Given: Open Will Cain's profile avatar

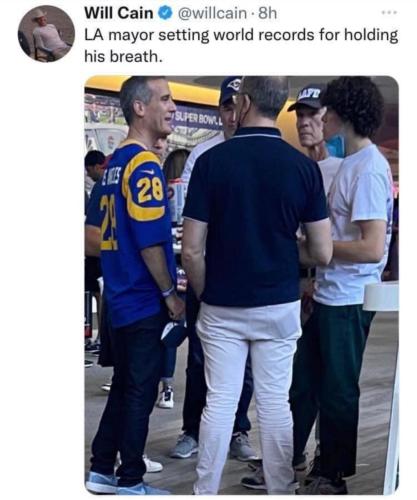Looking at the screenshot, I should click(x=46, y=34).
